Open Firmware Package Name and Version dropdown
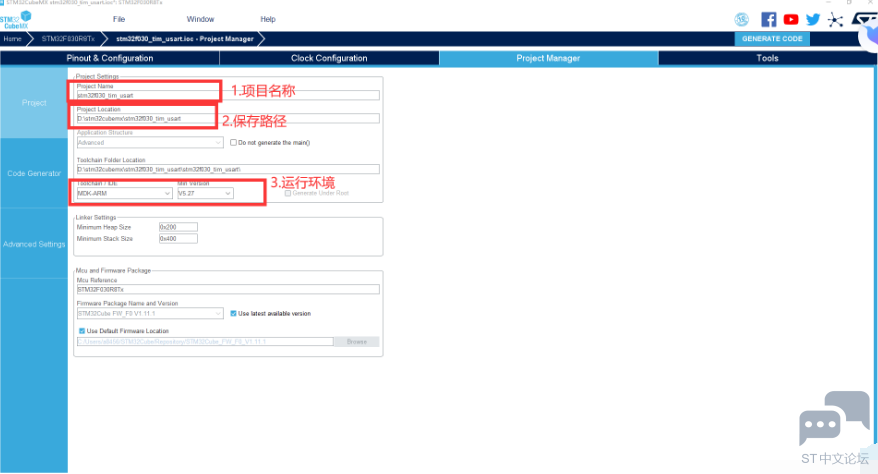The height and width of the screenshot is (474, 878). [150, 313]
